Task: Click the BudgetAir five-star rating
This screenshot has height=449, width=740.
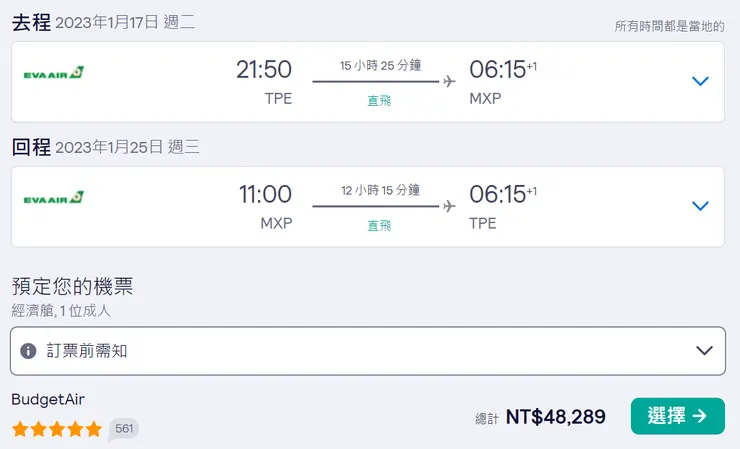Action: [57, 429]
